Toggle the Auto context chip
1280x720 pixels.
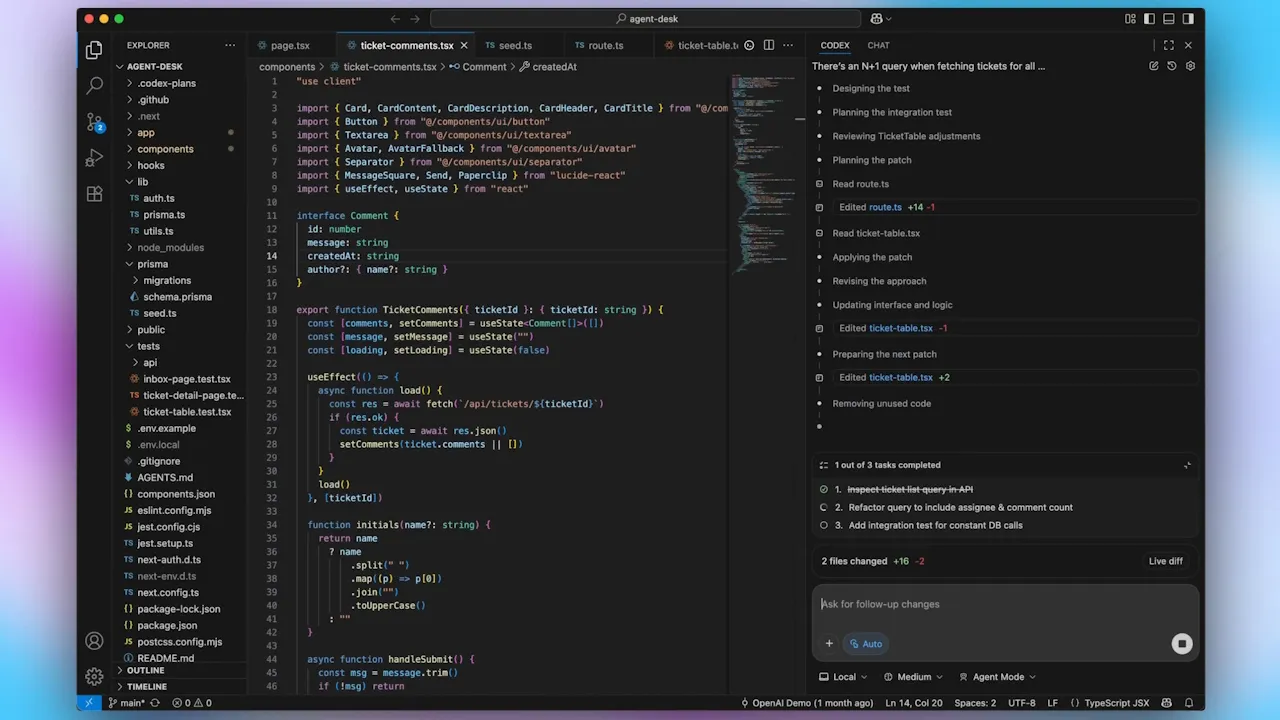(866, 644)
